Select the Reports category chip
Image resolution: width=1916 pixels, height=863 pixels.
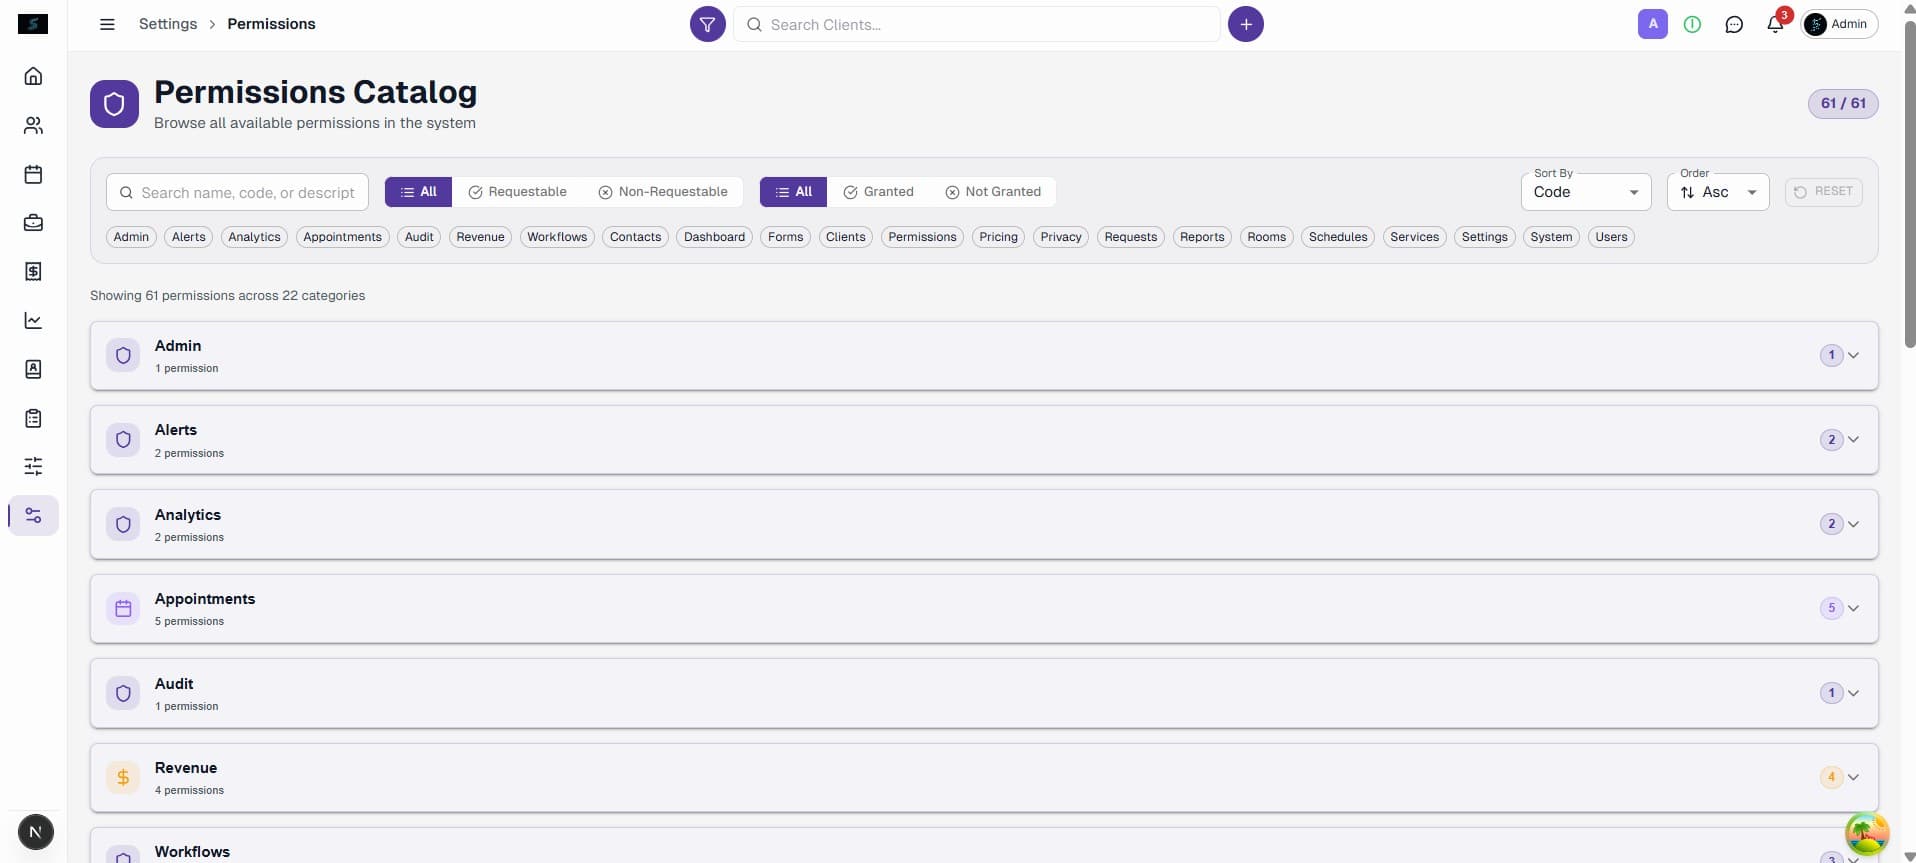point(1202,237)
